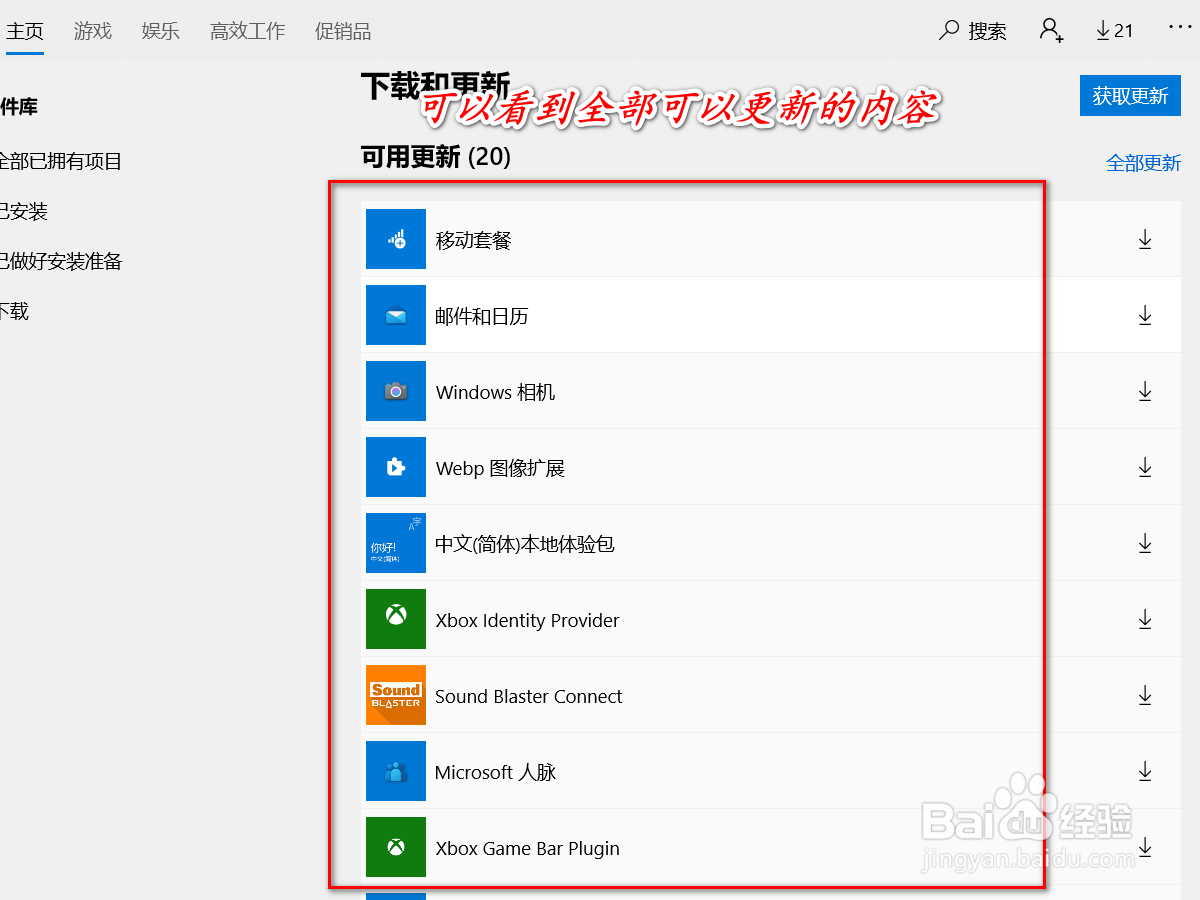The width and height of the screenshot is (1200, 900).
Task: Download the Xbox Game Bar Plugin update
Action: (1144, 847)
